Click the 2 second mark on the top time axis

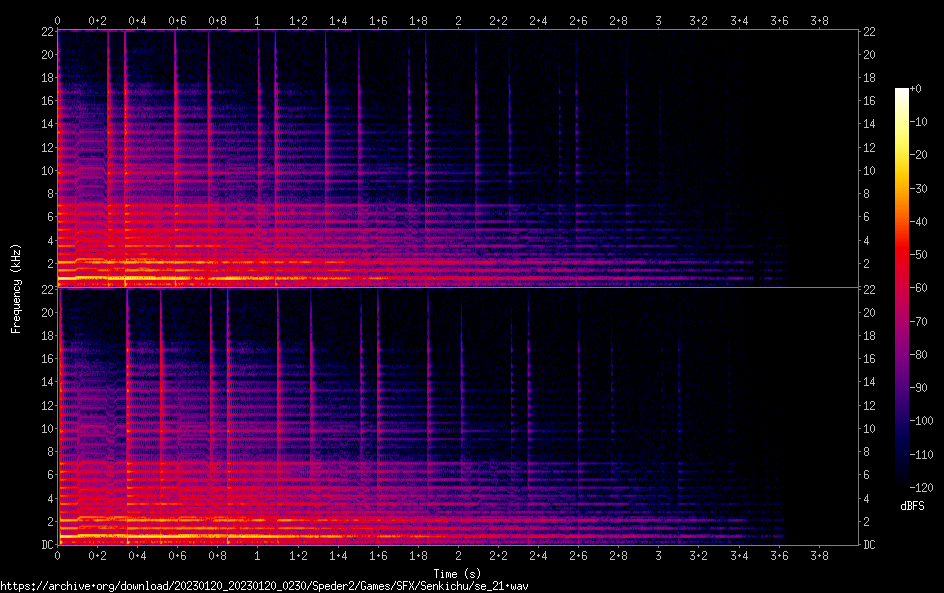click(458, 20)
